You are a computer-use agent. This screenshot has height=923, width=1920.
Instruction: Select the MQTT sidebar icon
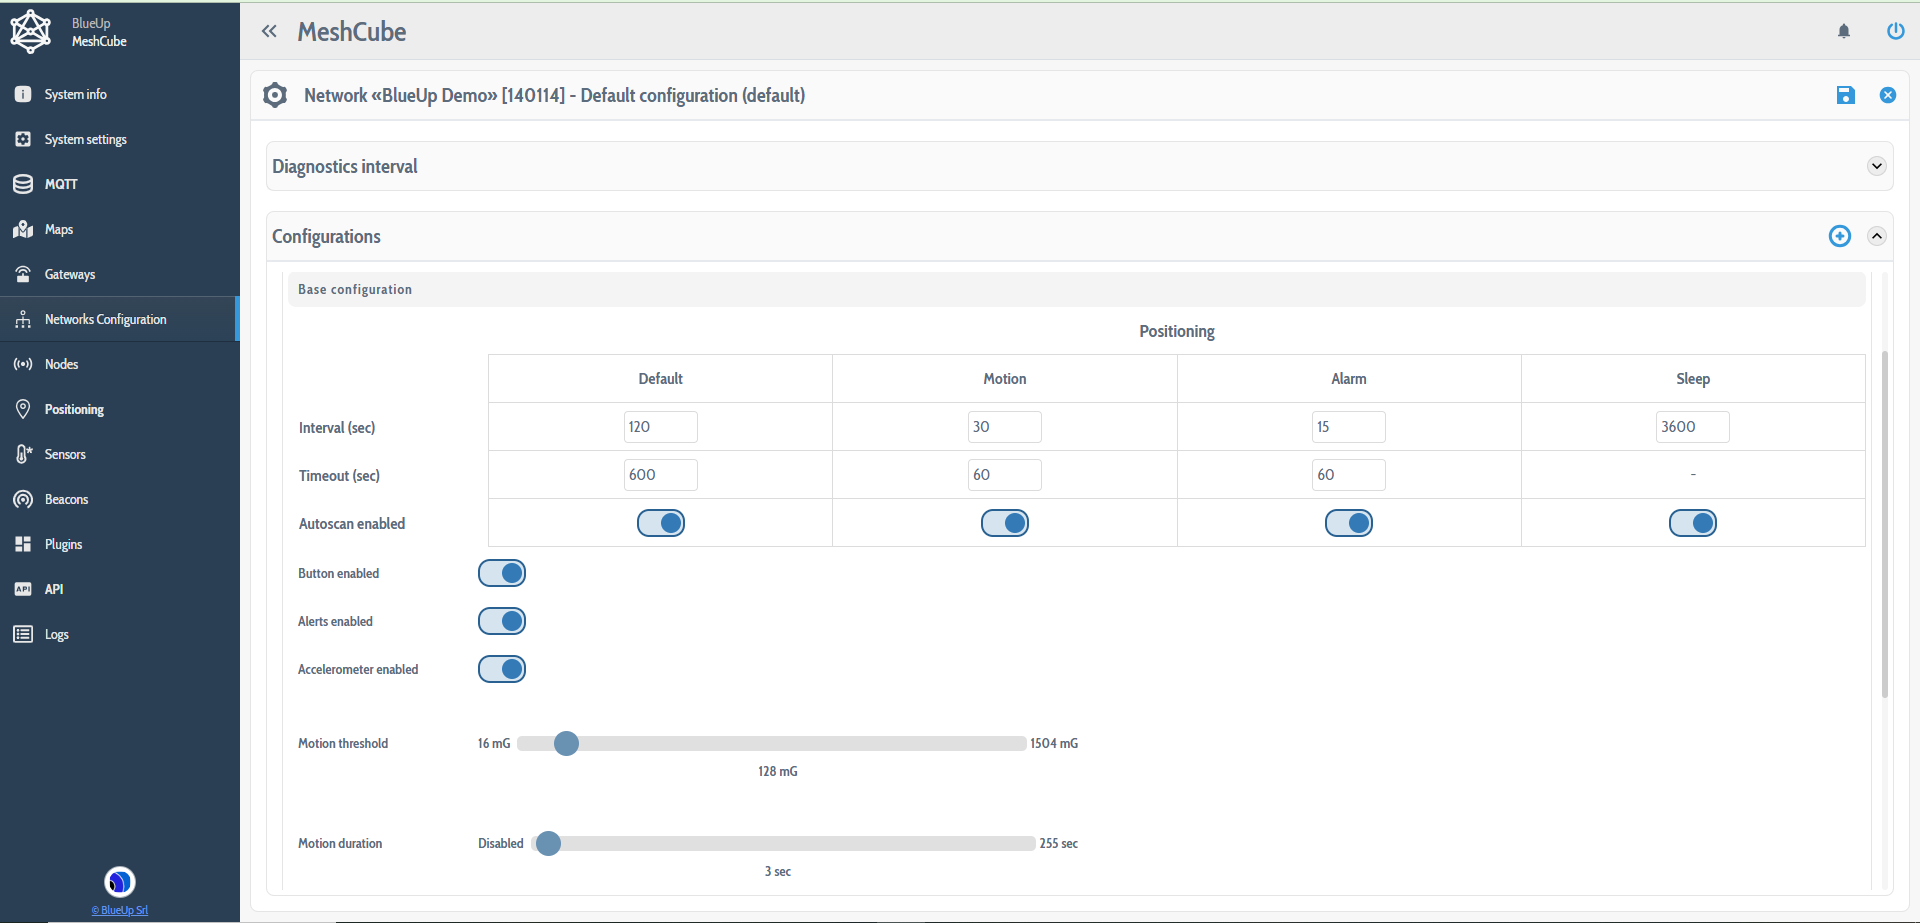60,184
